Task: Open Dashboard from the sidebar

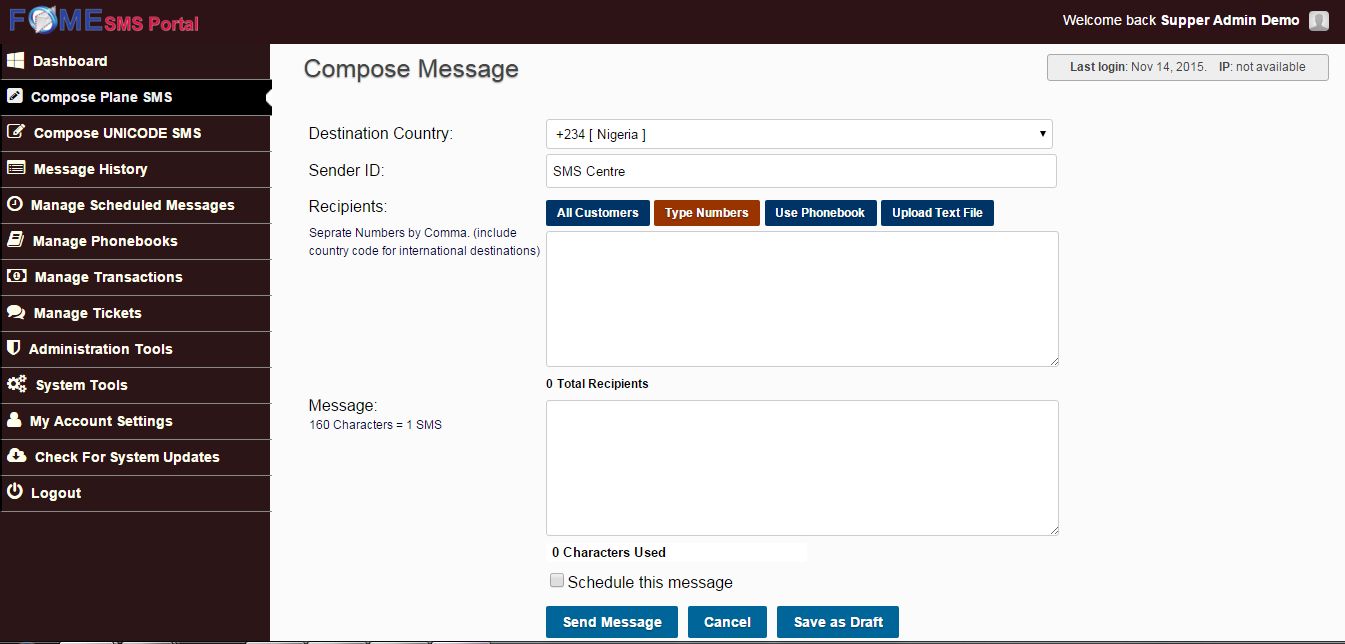Action: point(135,61)
